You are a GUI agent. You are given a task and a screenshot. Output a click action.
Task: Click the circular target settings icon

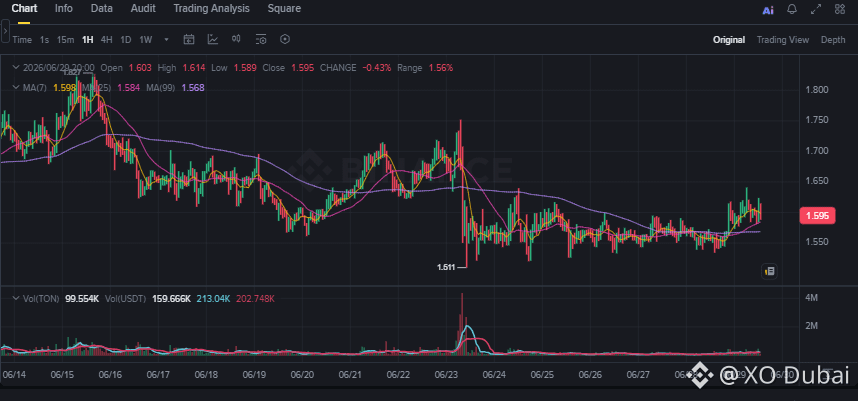click(x=285, y=39)
